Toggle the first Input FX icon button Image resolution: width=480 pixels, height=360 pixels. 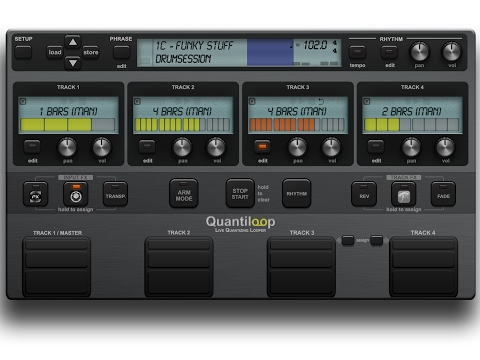pyautogui.click(x=36, y=194)
